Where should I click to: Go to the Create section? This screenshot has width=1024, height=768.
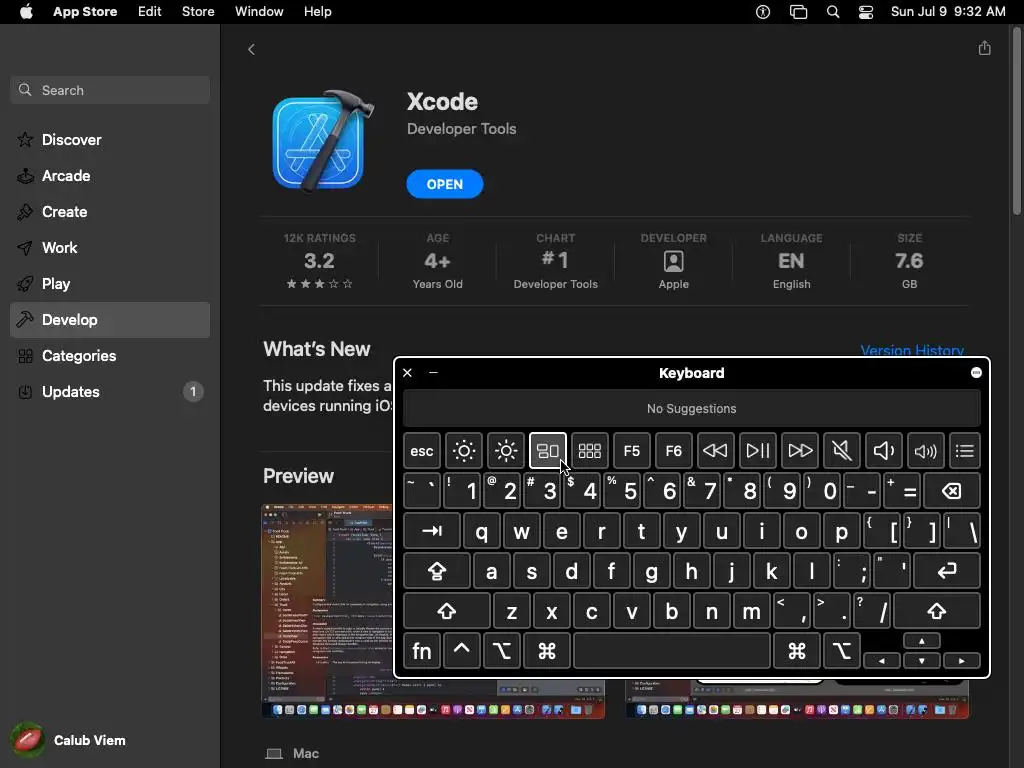110,212
